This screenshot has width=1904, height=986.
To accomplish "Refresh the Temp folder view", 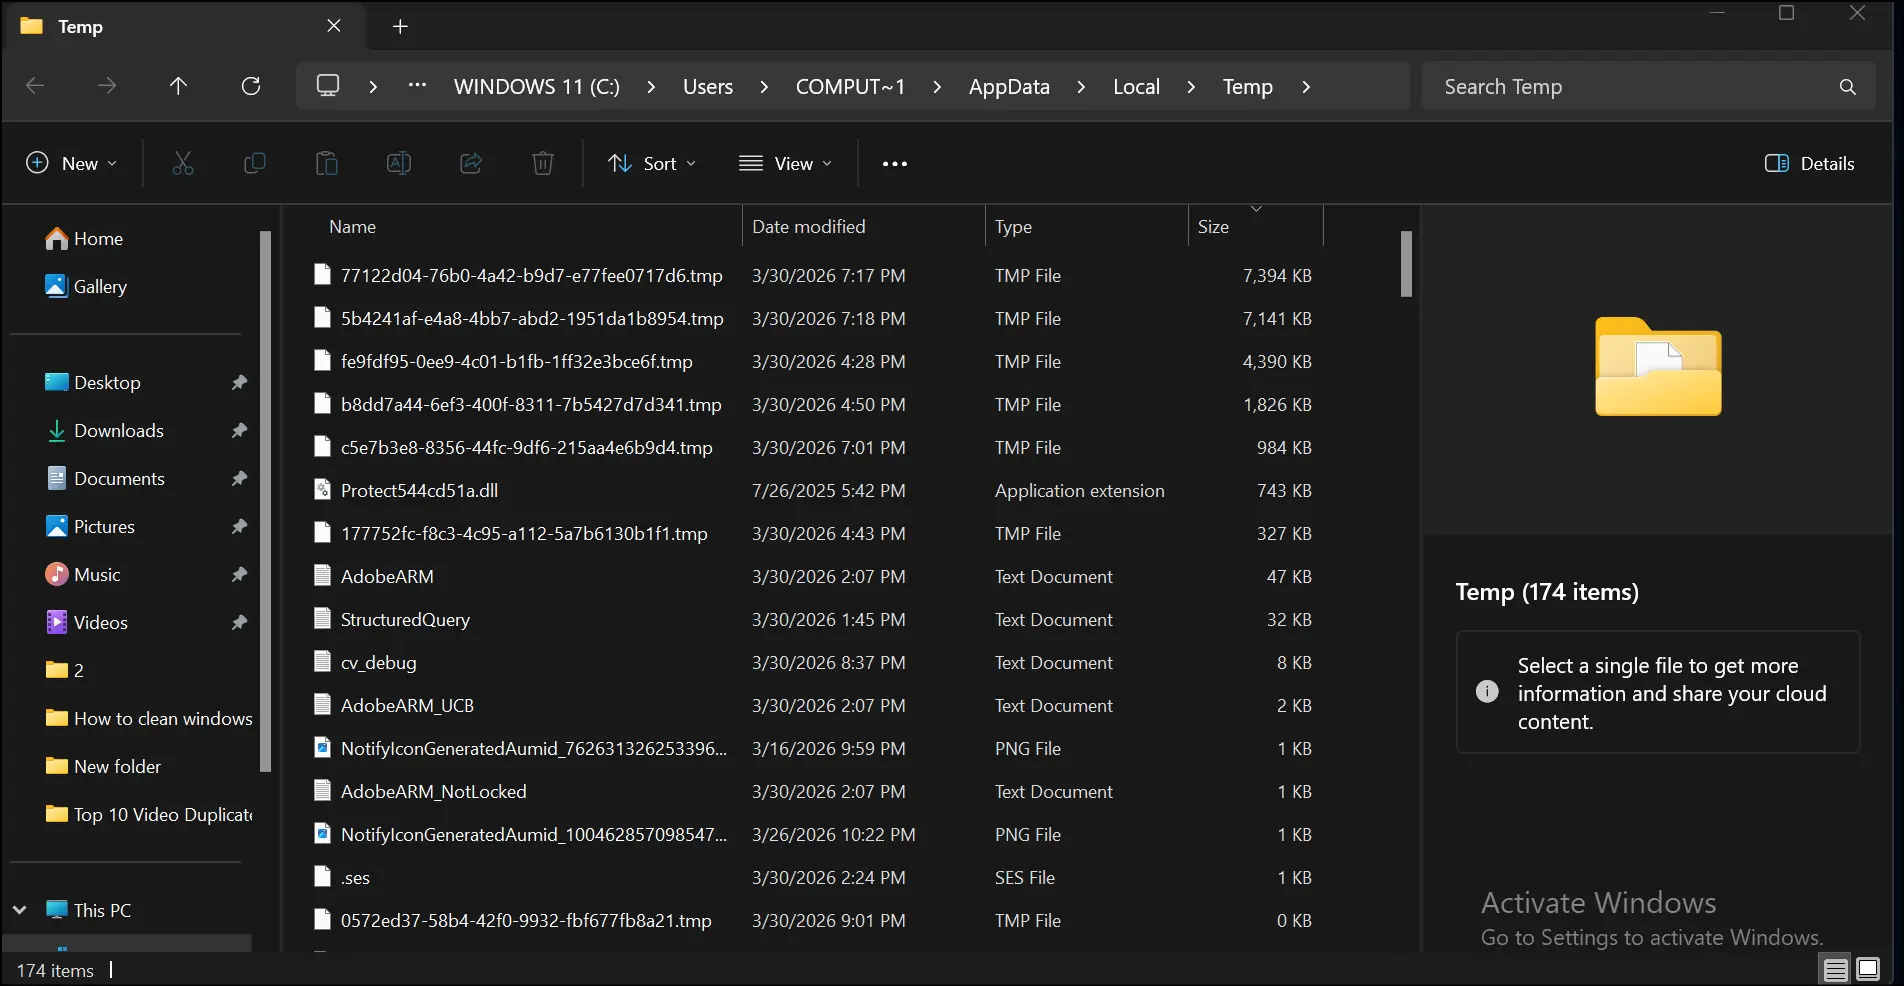I will (250, 86).
